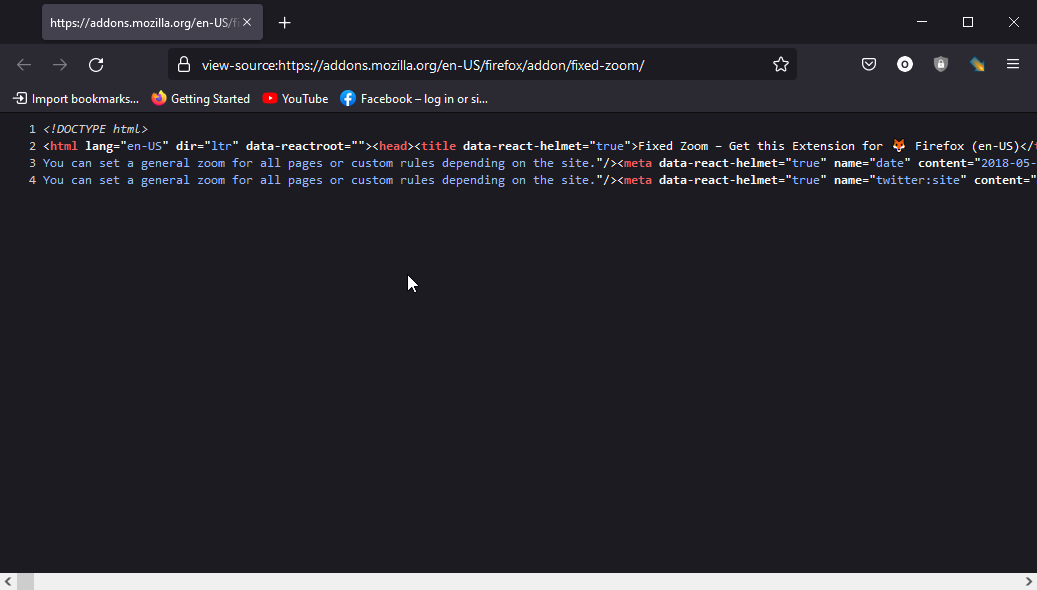
Task: Open the Save to Pocket icon
Action: (869, 65)
